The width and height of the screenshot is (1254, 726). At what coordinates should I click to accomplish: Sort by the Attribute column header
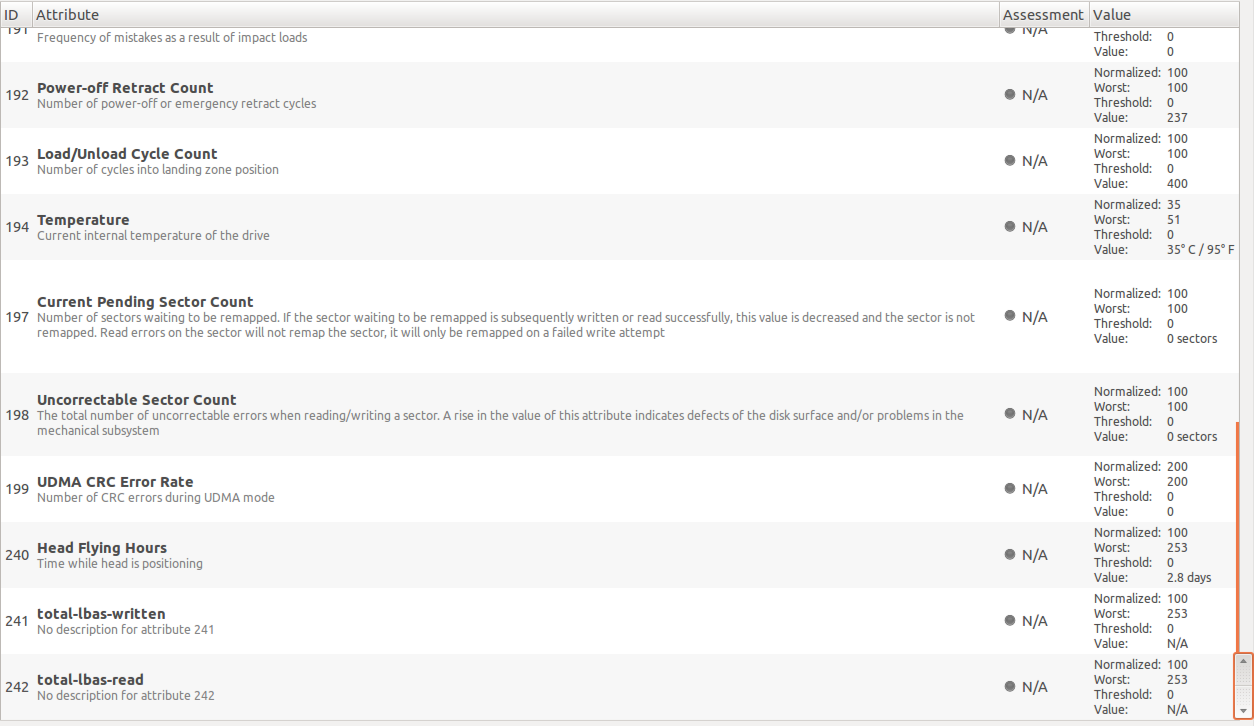pos(516,15)
